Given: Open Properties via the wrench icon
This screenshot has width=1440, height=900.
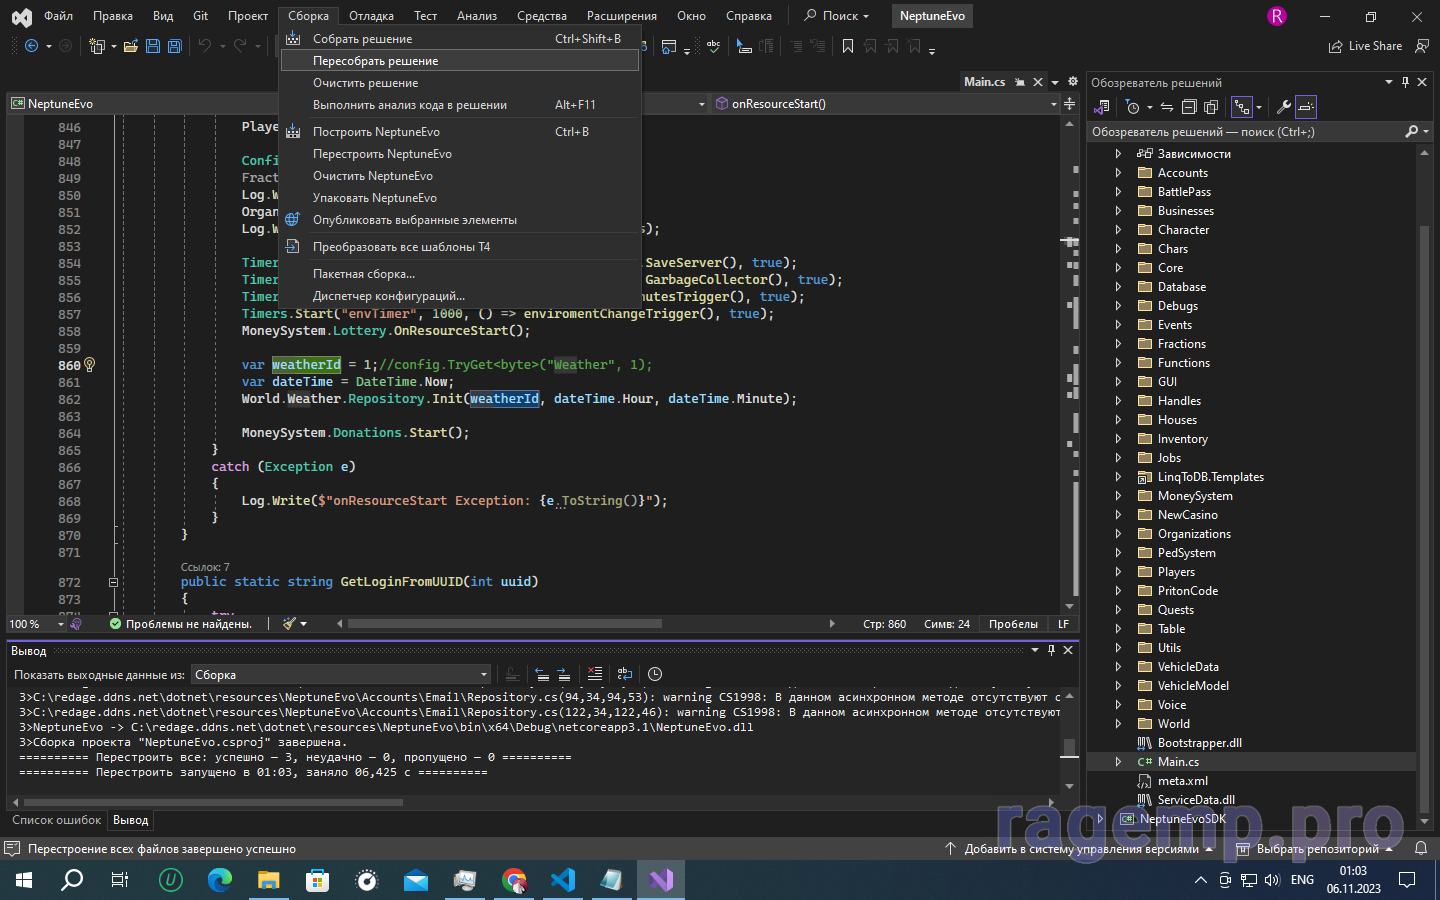Looking at the screenshot, I should click(1283, 107).
